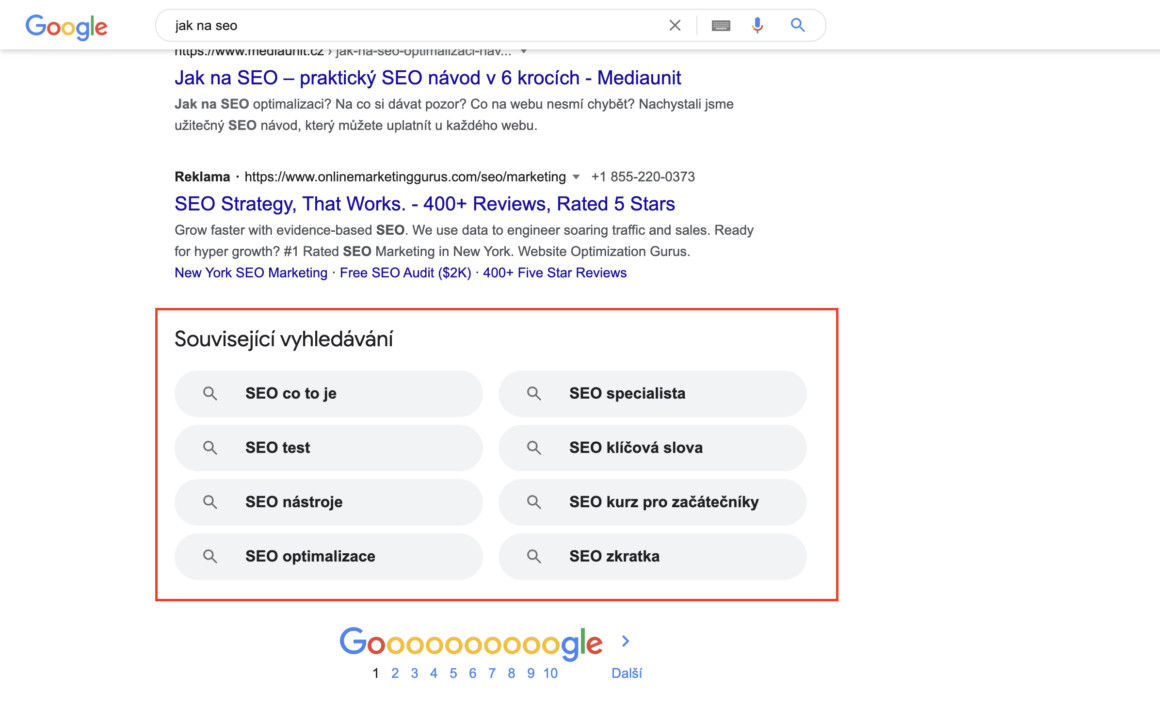Open the New York SEO Marketing sitelink
Screen dimensions: 1160x707
tap(251, 273)
